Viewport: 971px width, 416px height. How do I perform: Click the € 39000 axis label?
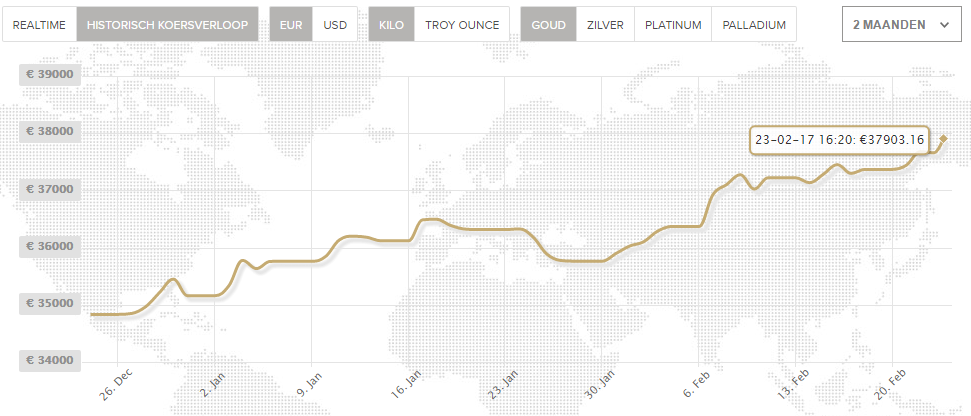pyautogui.click(x=50, y=74)
